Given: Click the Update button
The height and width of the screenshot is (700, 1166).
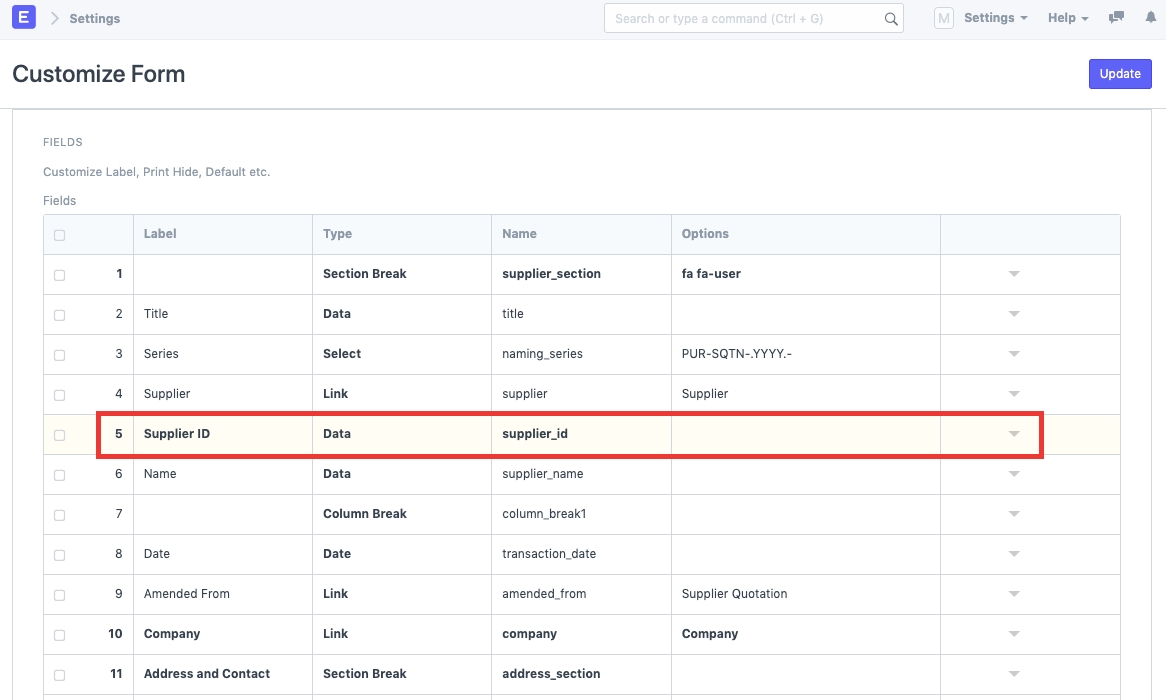Looking at the screenshot, I should (x=1120, y=74).
